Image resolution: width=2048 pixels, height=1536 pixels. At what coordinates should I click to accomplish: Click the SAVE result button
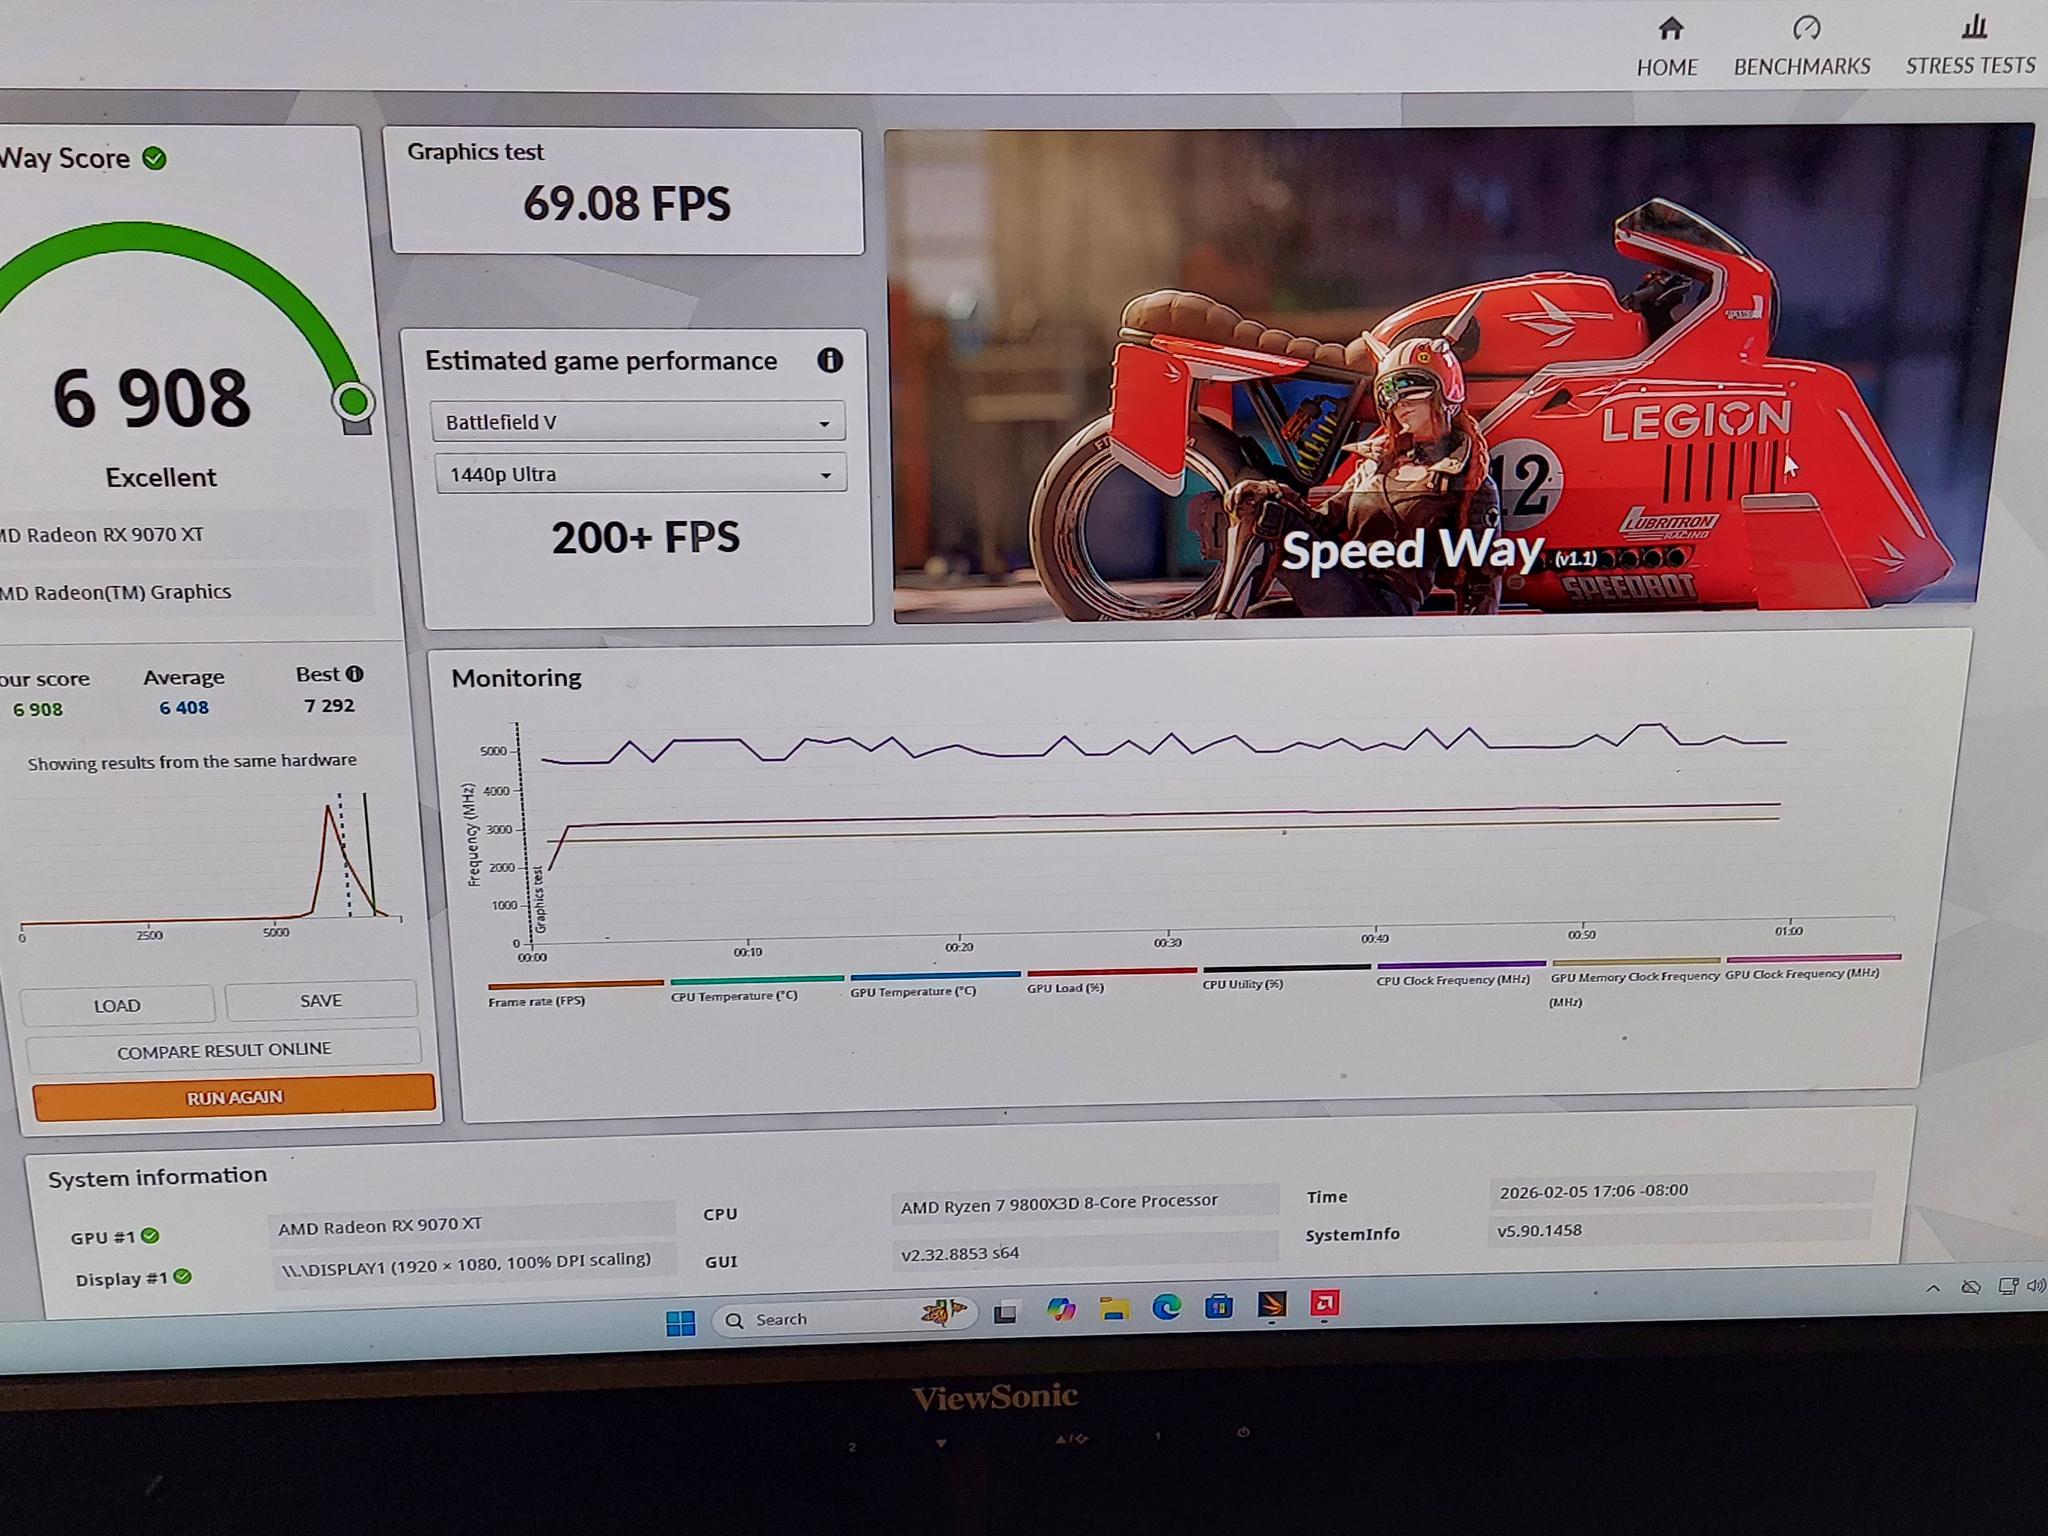[x=321, y=1000]
